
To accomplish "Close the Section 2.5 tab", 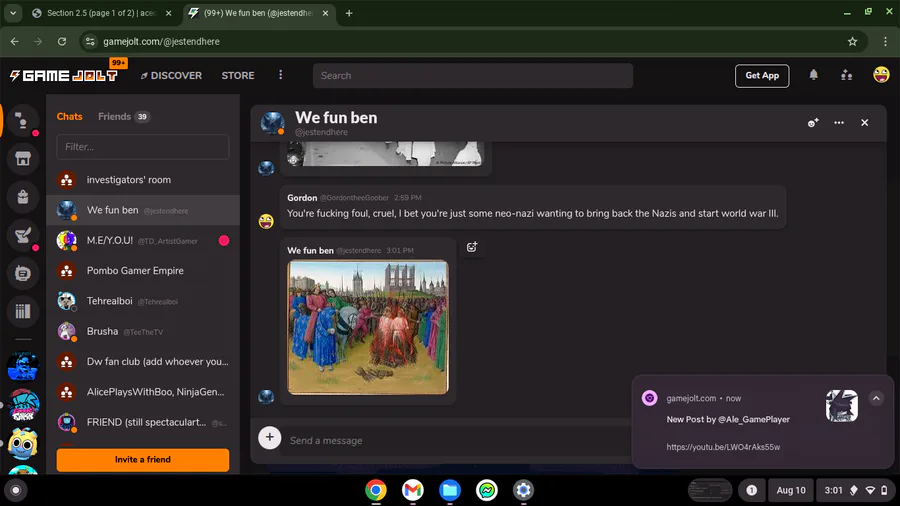I will [x=168, y=13].
